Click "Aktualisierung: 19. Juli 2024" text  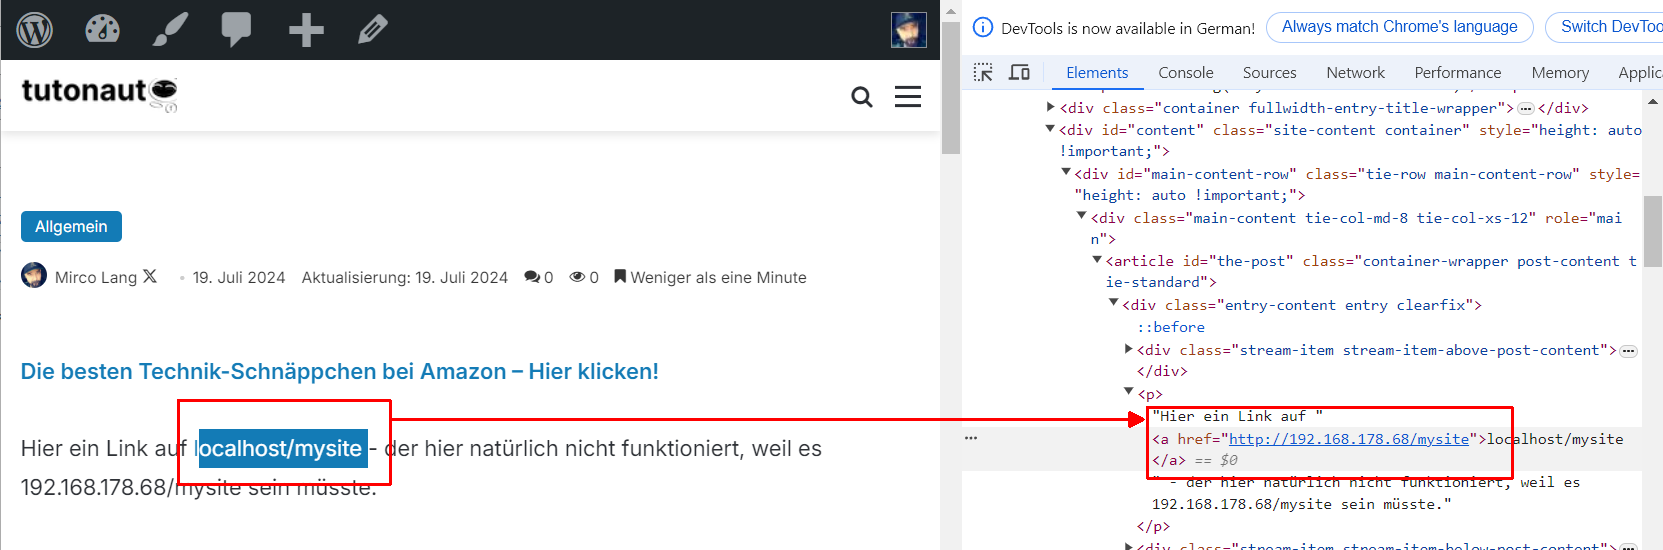[x=405, y=277]
